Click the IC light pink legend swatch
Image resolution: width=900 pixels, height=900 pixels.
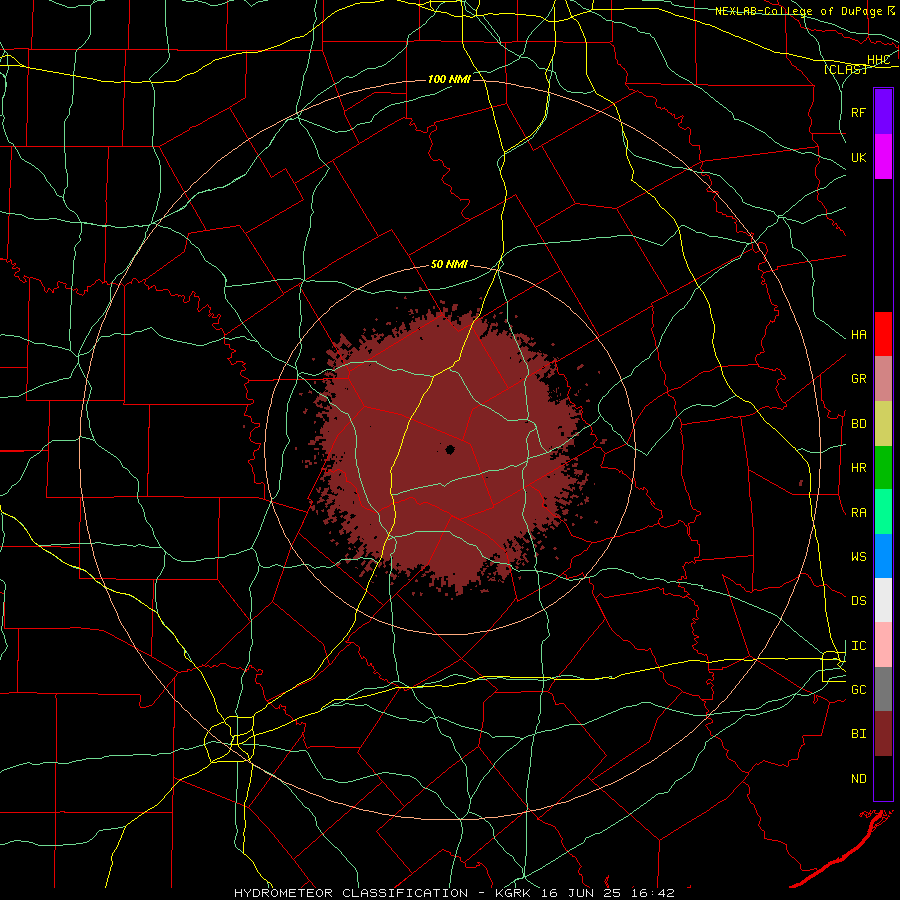pos(883,645)
